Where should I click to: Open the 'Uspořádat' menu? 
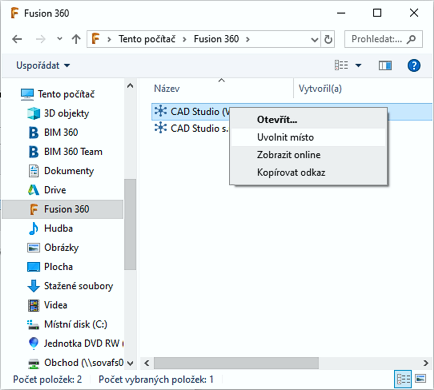tap(43, 66)
